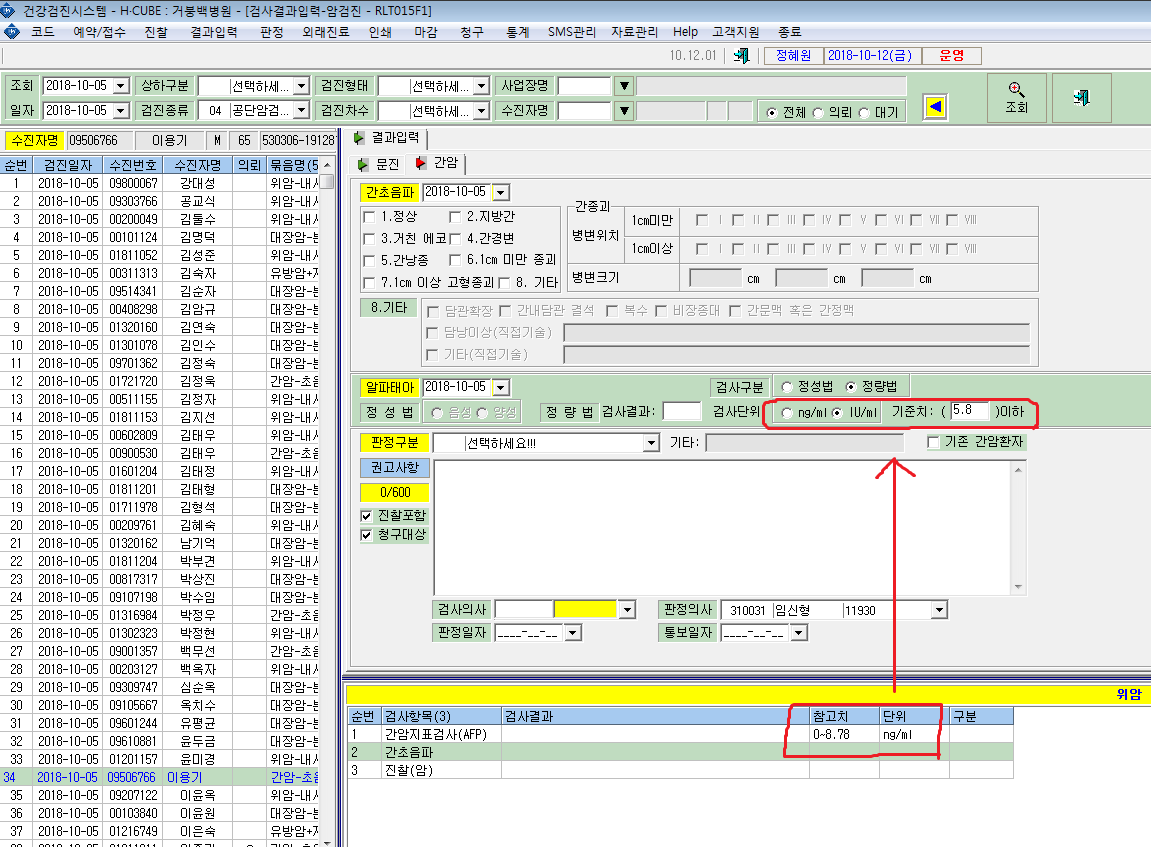1151x847 pixels.
Task: Click the green arrow icon on 문진 tab
Action: tap(363, 164)
